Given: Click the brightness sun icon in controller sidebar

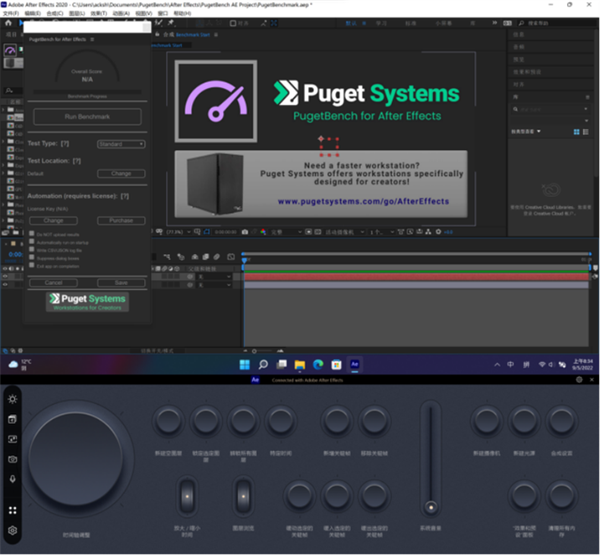Looking at the screenshot, I should [x=12, y=398].
